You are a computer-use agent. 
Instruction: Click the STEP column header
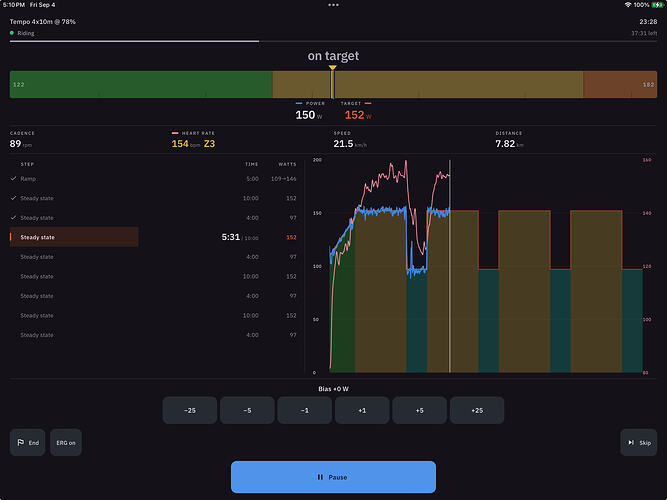tap(27, 164)
